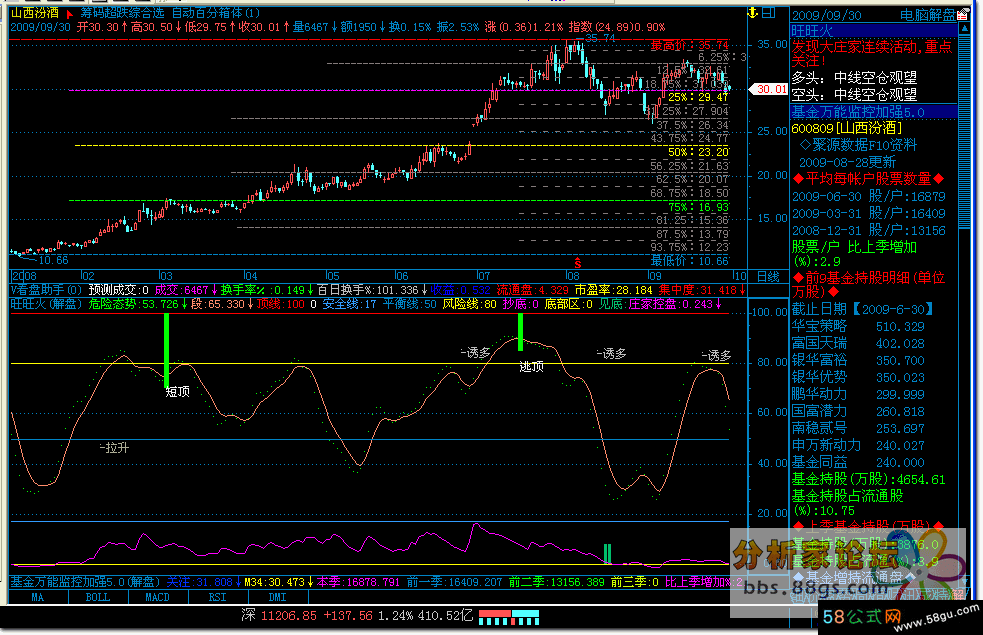Click the 换手率%:0.149 value
Image resolution: width=983 pixels, height=635 pixels.
(265, 290)
